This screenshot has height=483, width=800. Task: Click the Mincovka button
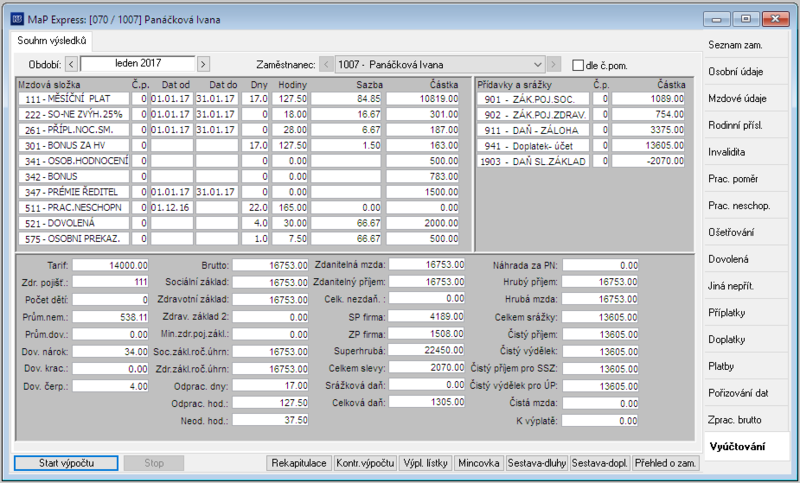(479, 463)
